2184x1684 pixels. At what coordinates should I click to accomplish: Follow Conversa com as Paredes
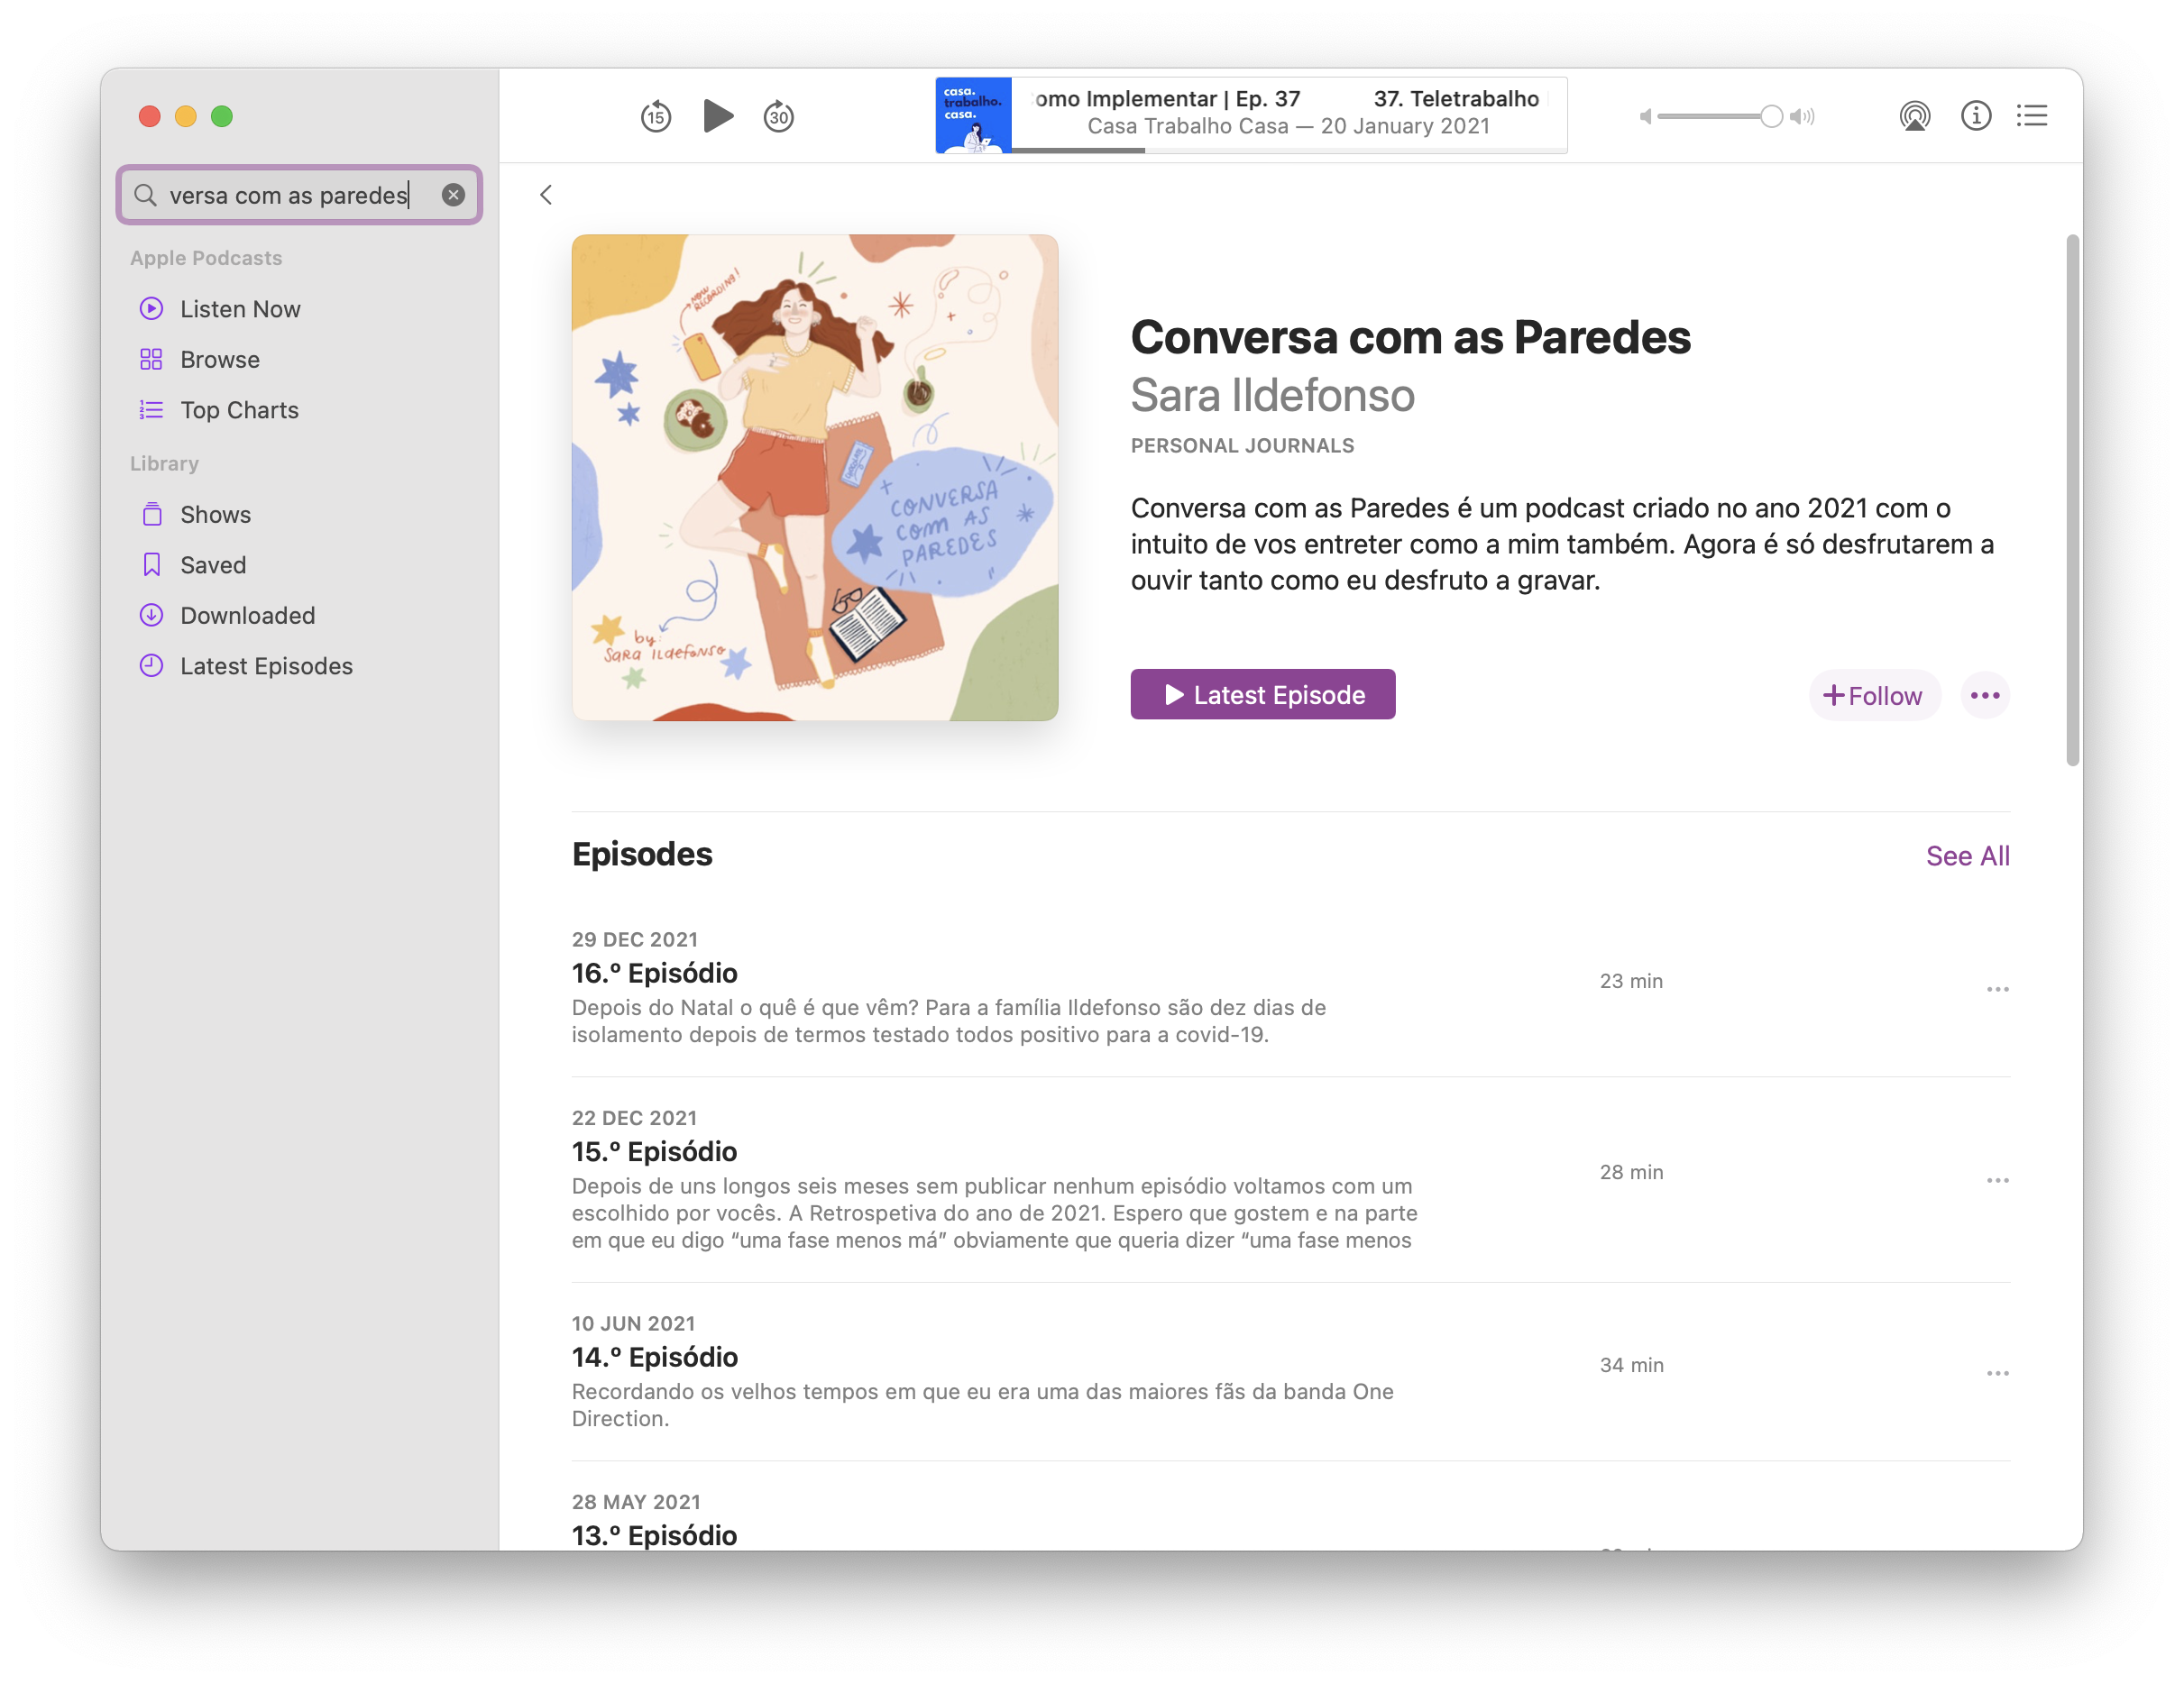(x=1874, y=695)
